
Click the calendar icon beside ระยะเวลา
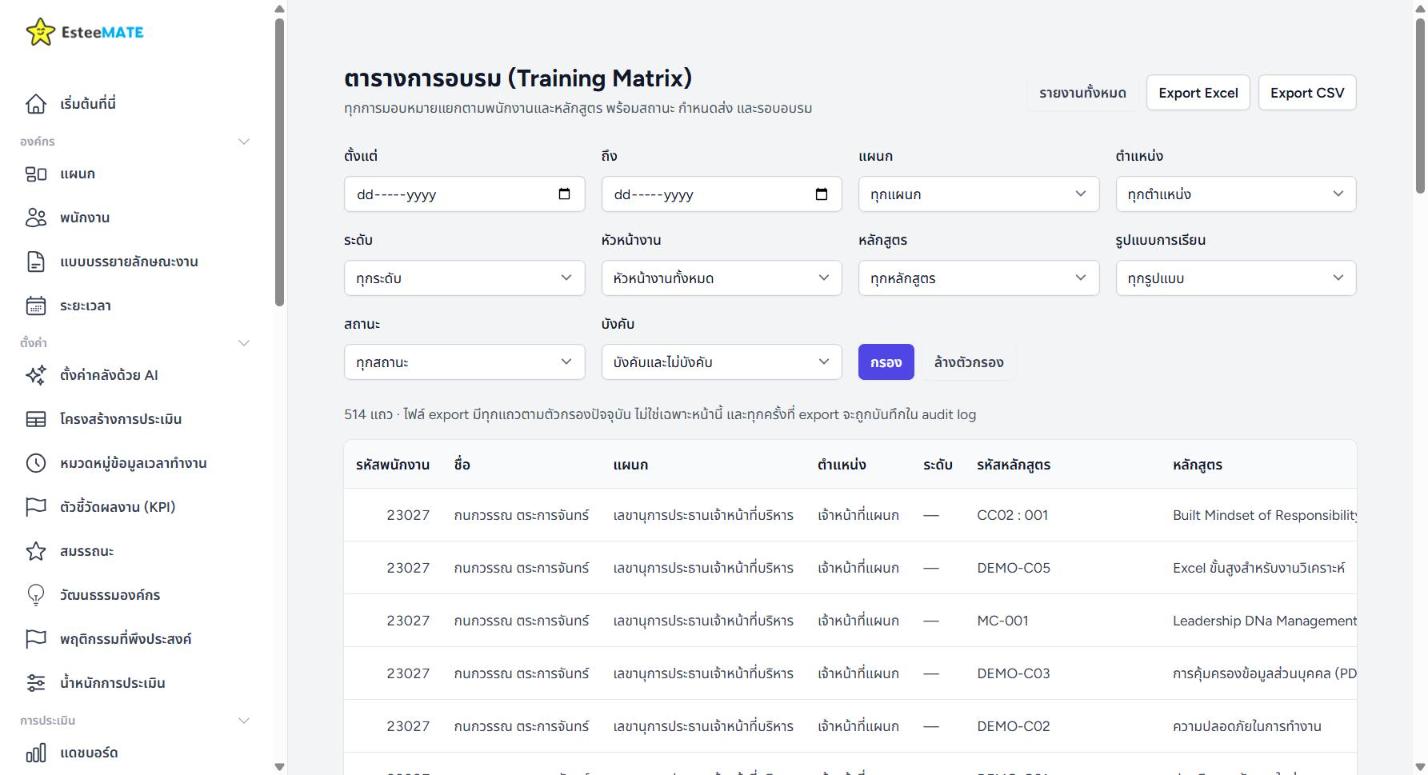point(36,307)
